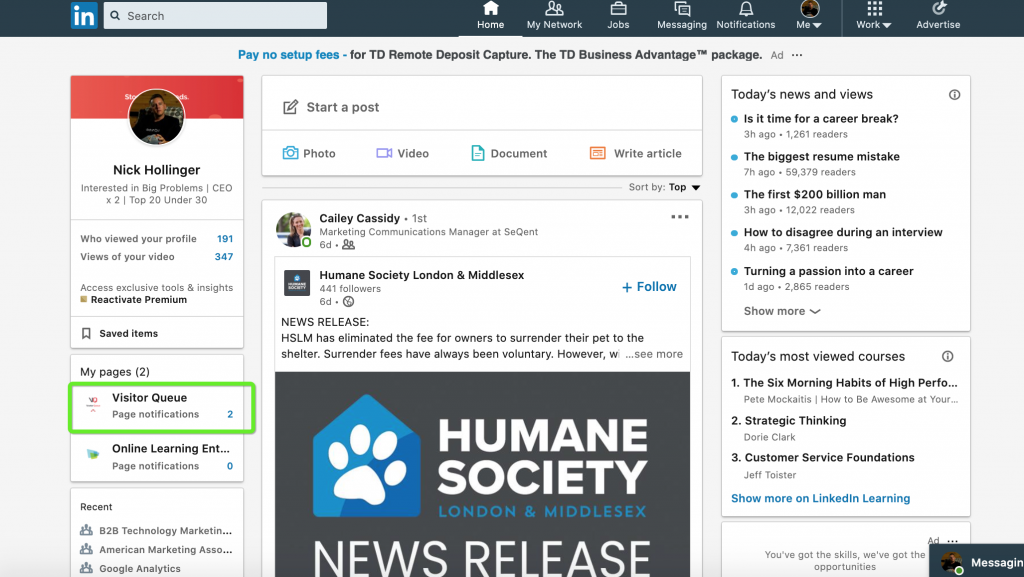Click the group icon beside Google Analytics
The height and width of the screenshot is (577, 1024).
click(86, 568)
